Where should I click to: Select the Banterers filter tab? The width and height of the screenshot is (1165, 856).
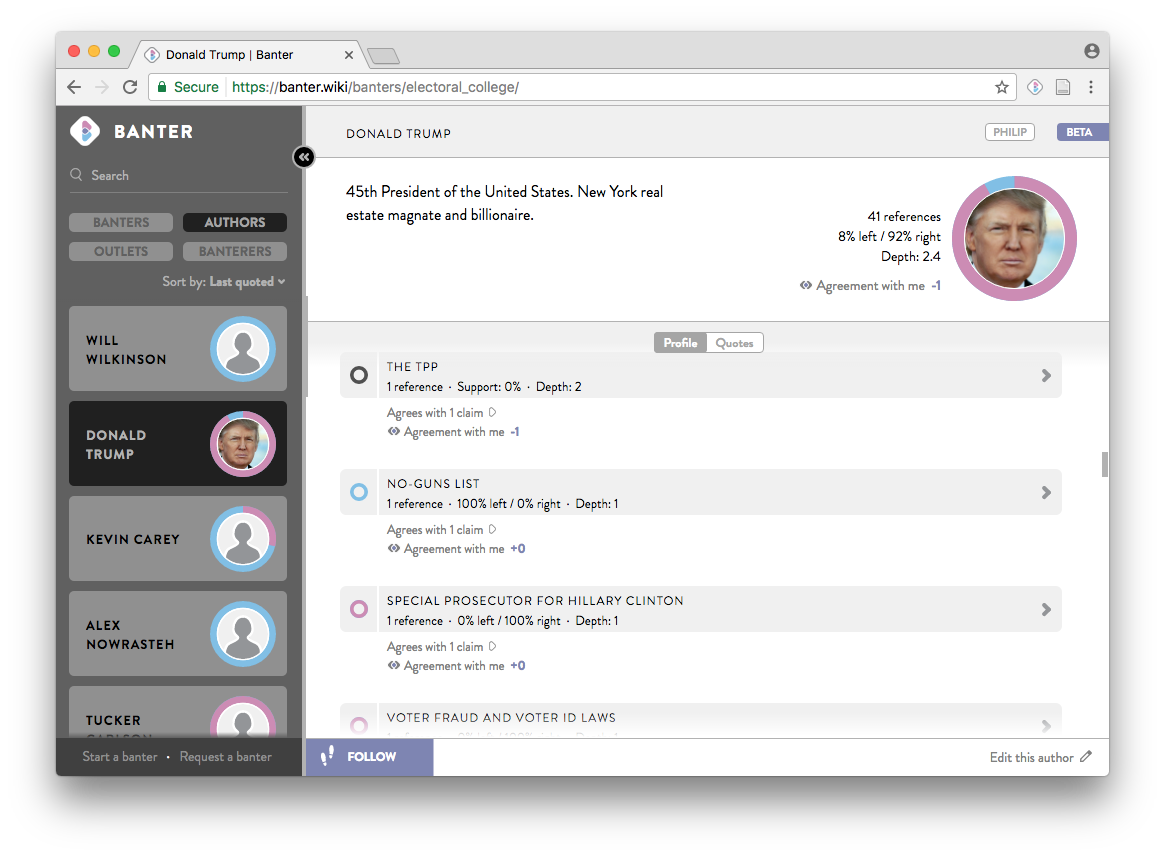click(x=235, y=251)
